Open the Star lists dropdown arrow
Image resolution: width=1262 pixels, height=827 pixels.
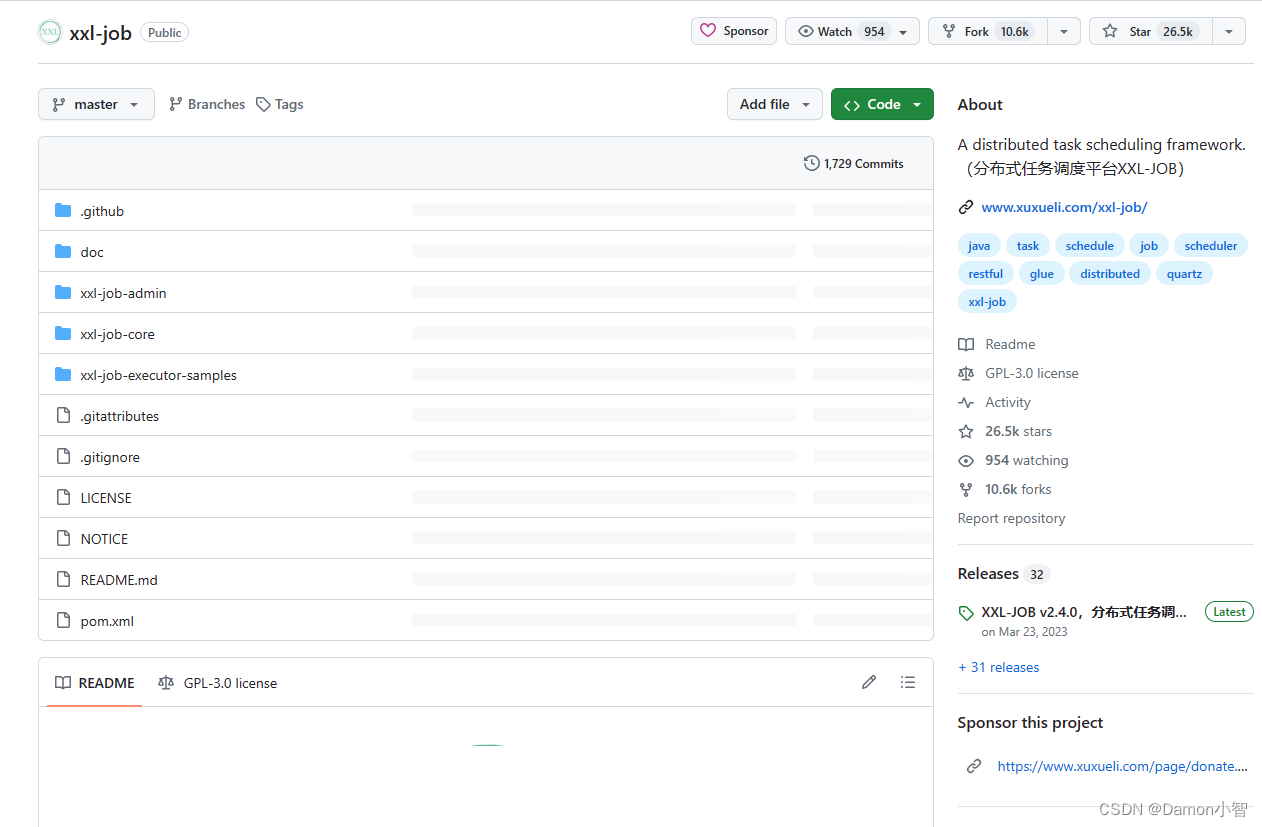coord(1229,32)
